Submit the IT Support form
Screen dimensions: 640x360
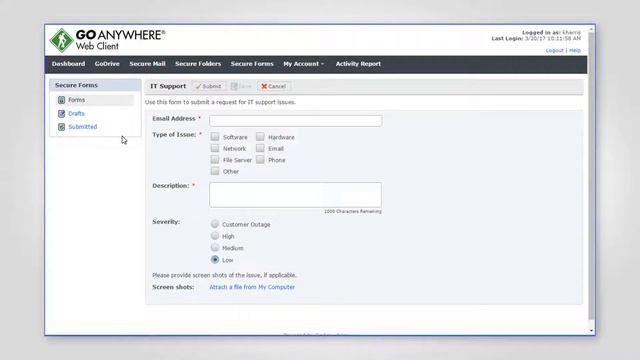point(209,86)
